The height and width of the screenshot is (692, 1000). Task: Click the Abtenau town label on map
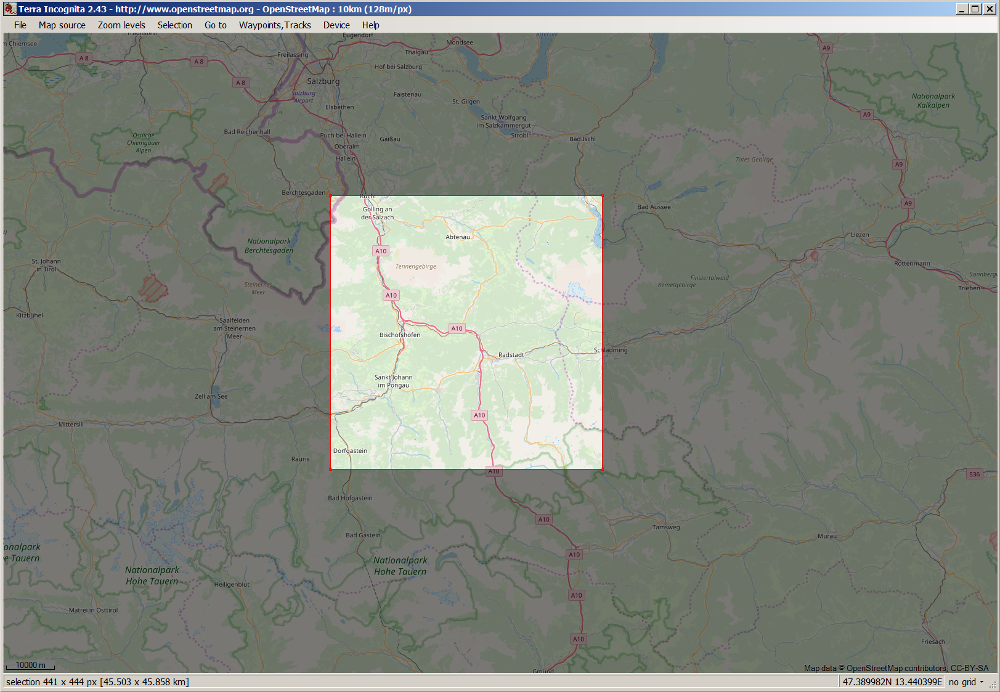click(457, 237)
